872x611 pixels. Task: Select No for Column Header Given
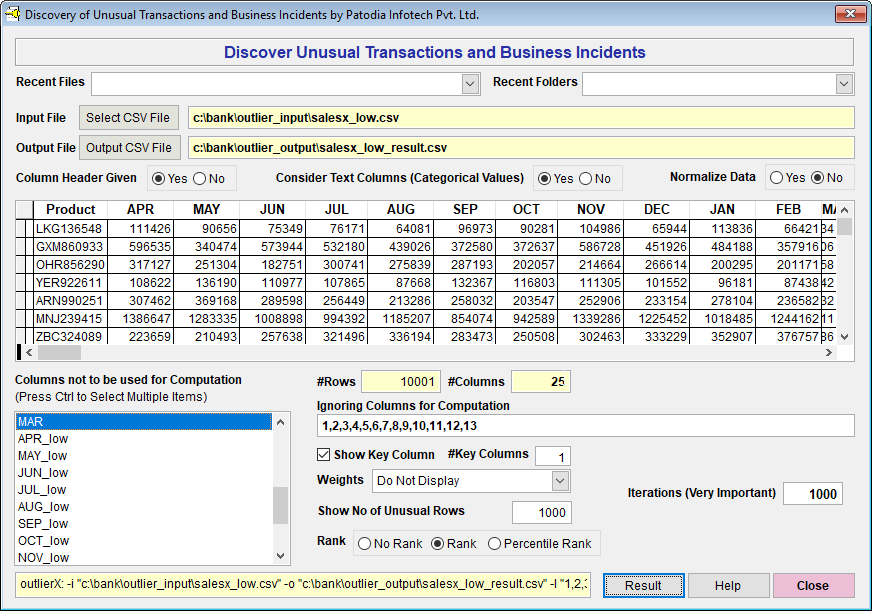(x=200, y=179)
